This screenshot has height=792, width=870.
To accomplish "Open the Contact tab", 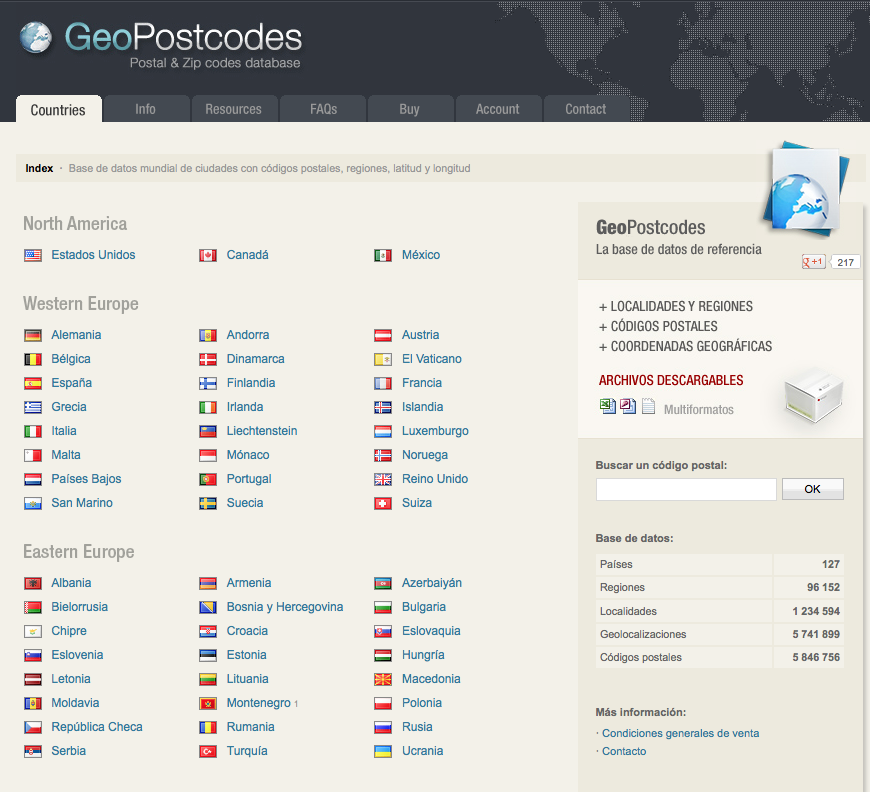I will point(586,109).
